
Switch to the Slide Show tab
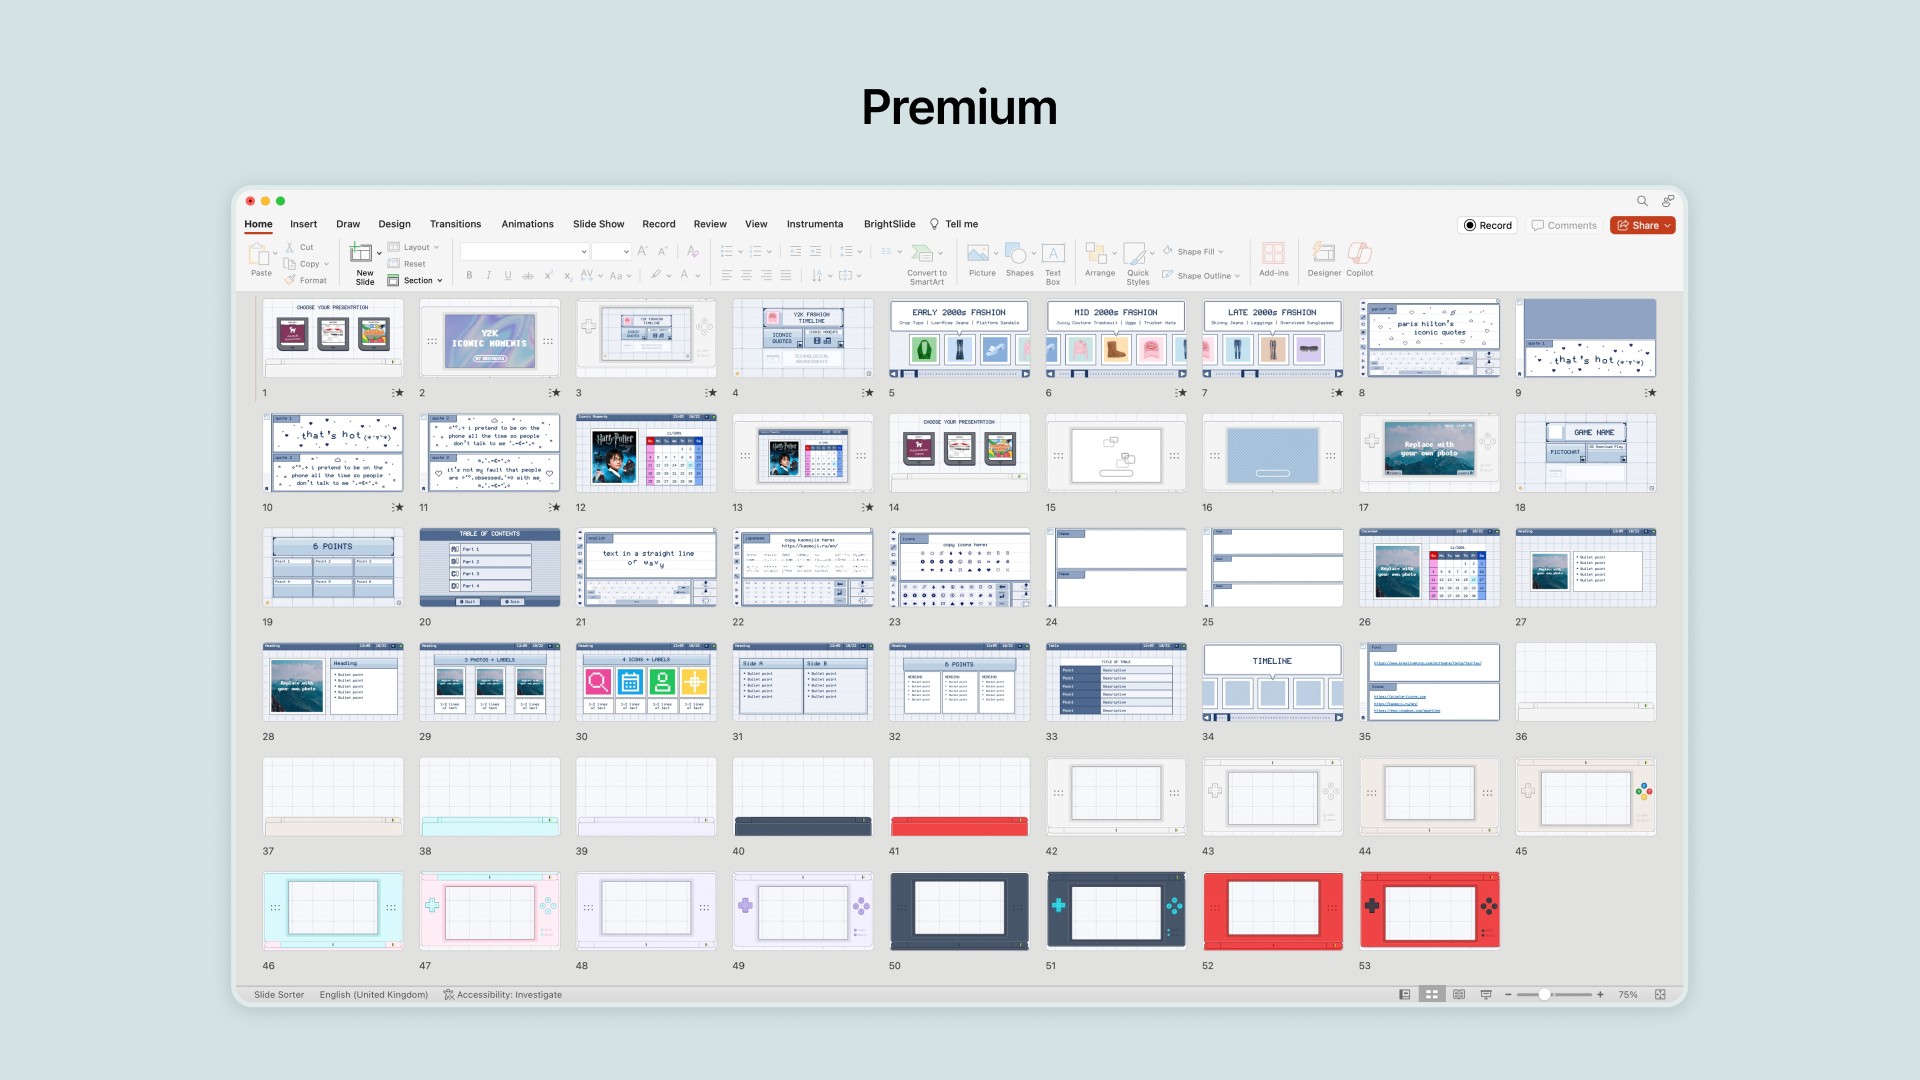click(x=598, y=224)
